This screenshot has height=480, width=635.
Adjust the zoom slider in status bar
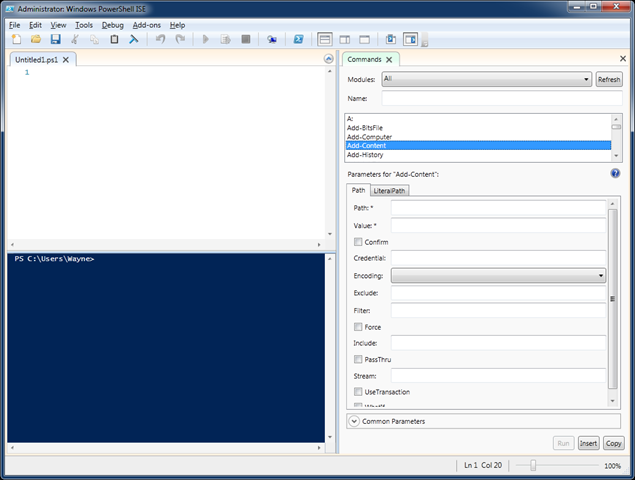pos(533,465)
